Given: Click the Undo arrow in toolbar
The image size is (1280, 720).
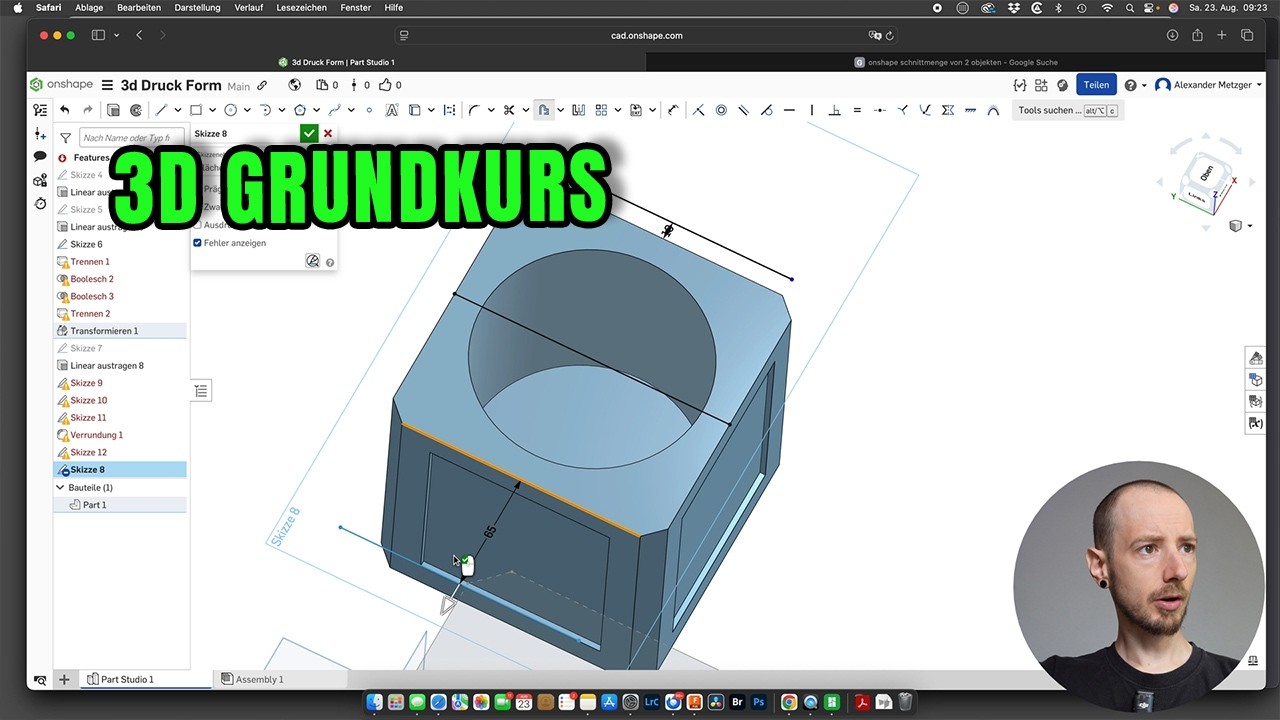Looking at the screenshot, I should [x=65, y=110].
